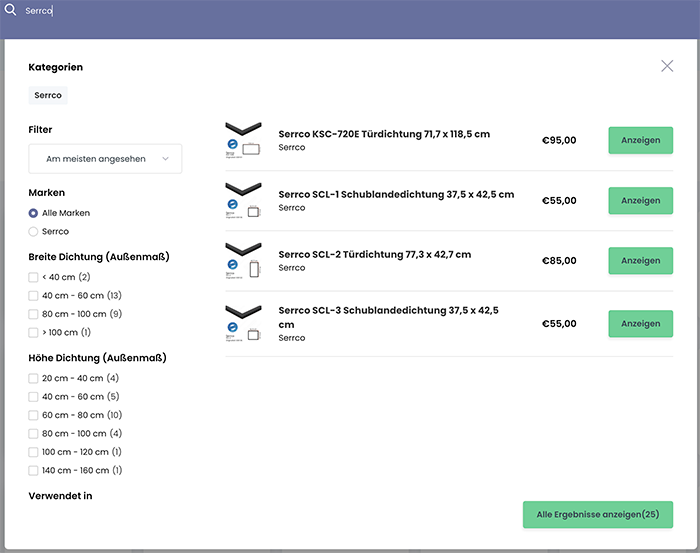Close the search results overlay with X
700x553 pixels.
click(667, 66)
